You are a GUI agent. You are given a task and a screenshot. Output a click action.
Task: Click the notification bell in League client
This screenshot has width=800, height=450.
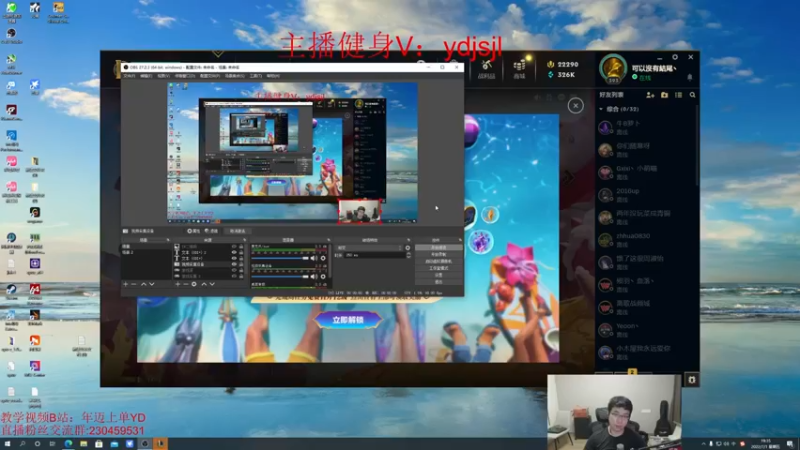(x=690, y=78)
